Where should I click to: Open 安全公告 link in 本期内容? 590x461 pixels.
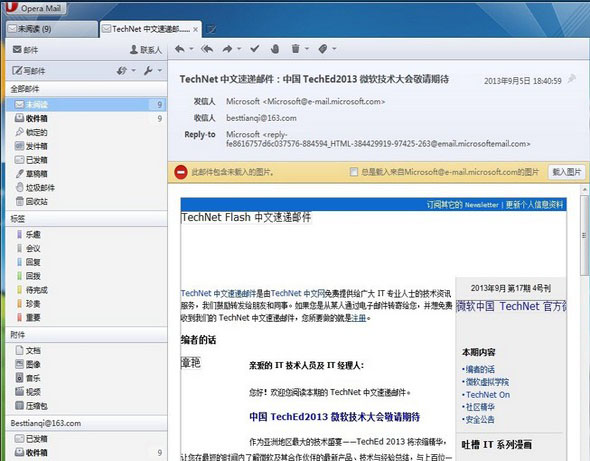coord(480,419)
